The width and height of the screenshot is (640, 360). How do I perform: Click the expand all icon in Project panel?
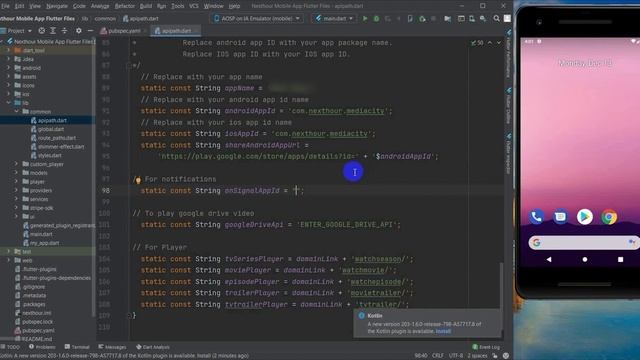[x=53, y=31]
